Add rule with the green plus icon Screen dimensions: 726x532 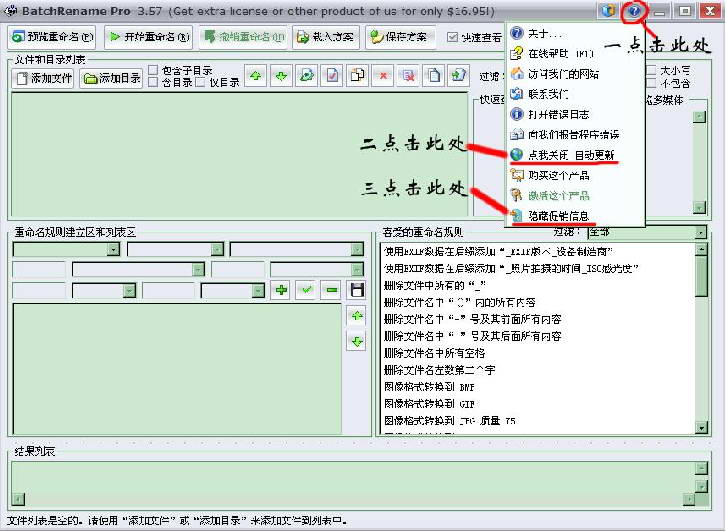[x=281, y=290]
